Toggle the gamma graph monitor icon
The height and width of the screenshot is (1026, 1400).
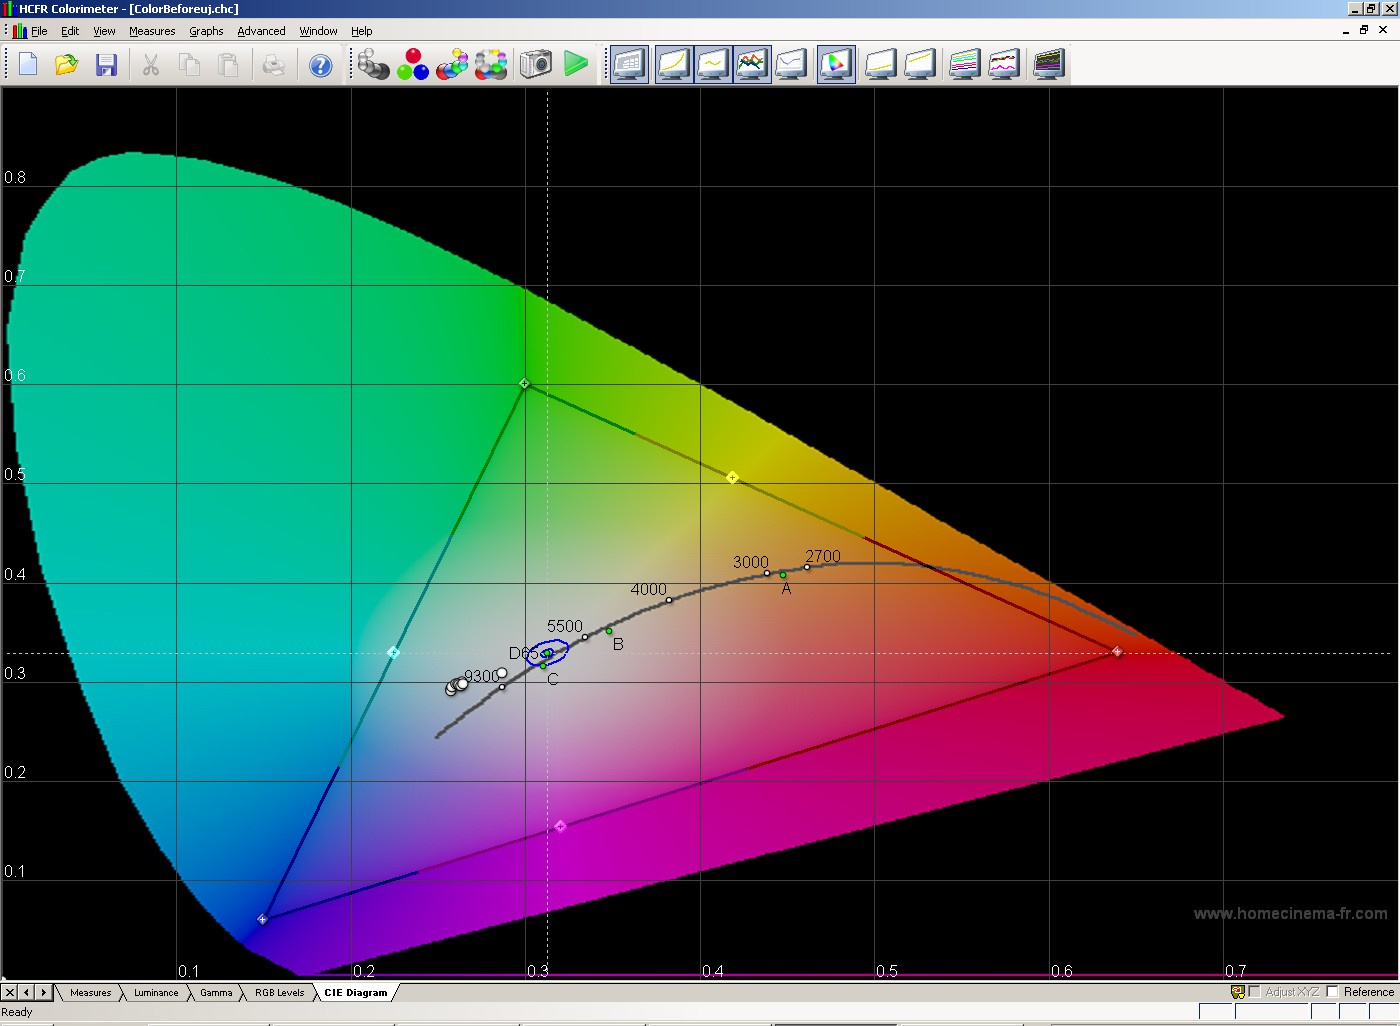coord(713,65)
